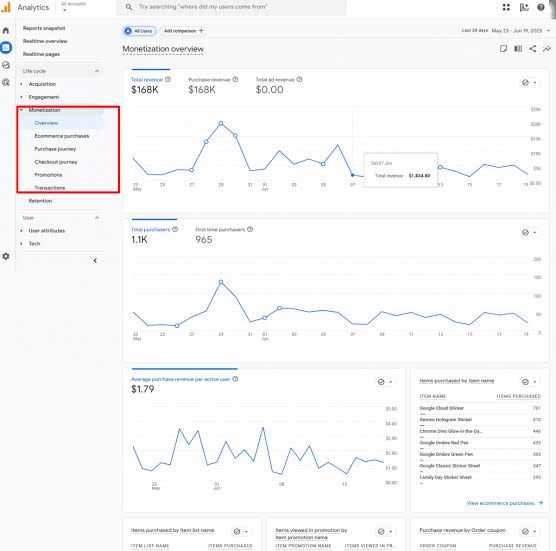Screen dimensions: 556x551
Task: Open Checkout journey report
Action: 56,162
